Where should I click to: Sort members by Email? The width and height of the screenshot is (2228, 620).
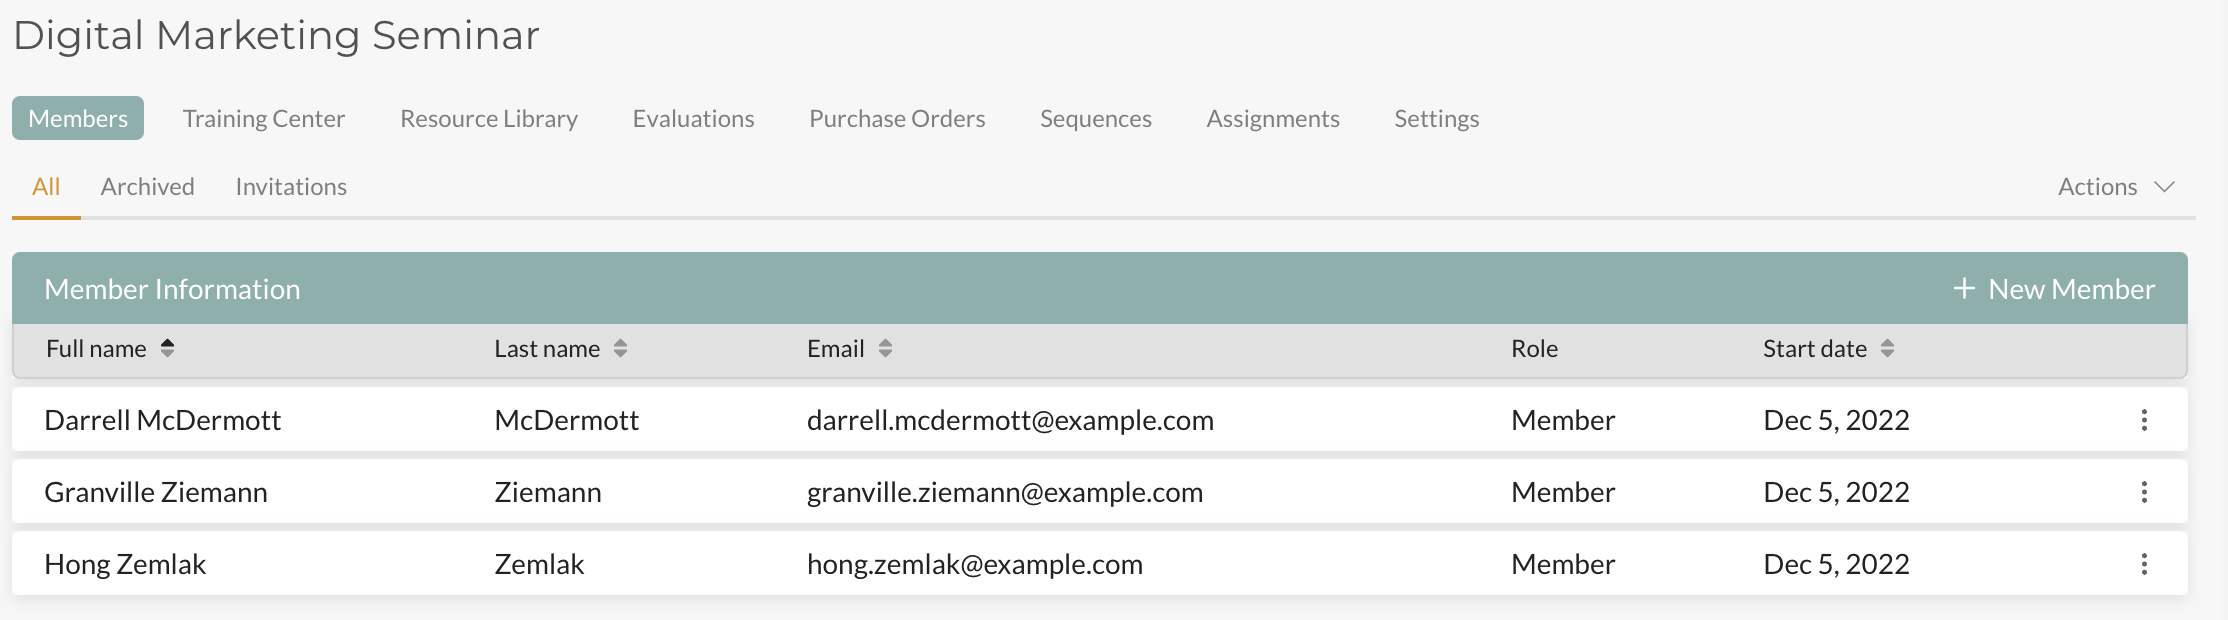point(885,348)
